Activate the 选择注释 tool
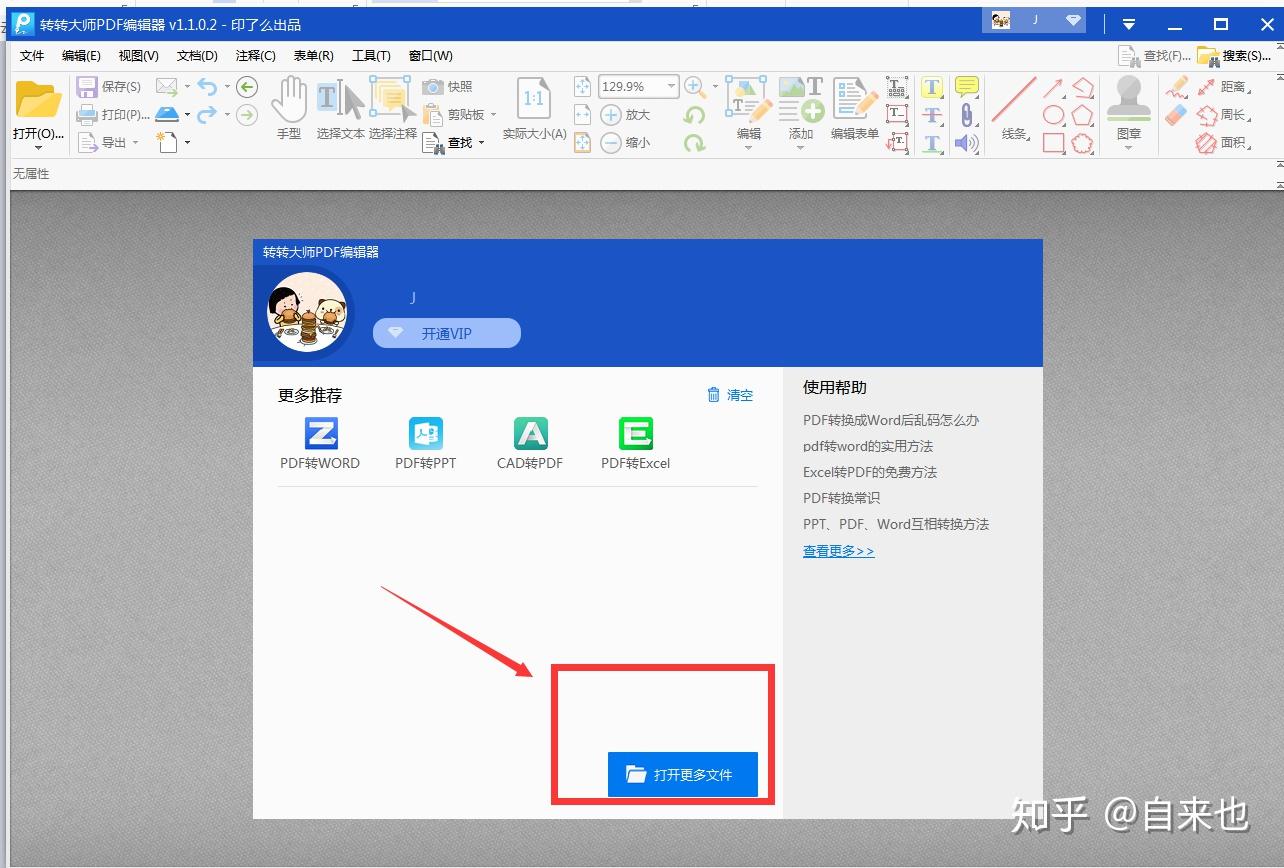 (392, 108)
